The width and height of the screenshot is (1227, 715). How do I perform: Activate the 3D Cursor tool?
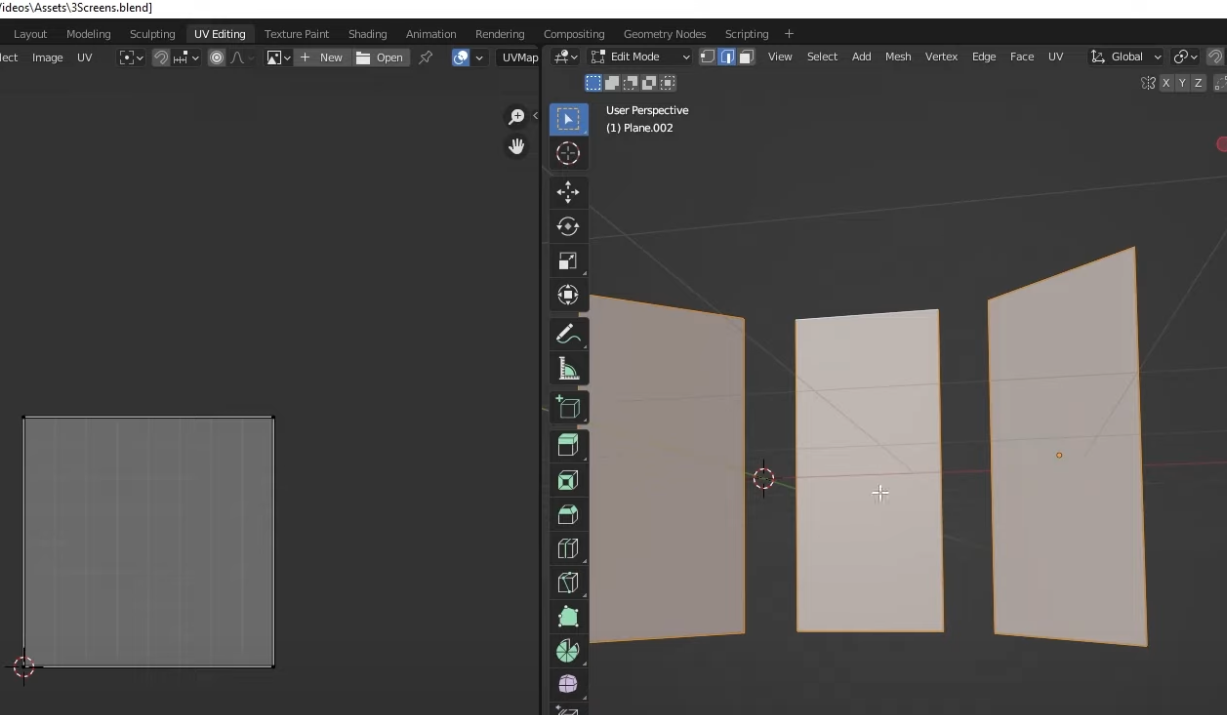click(568, 153)
